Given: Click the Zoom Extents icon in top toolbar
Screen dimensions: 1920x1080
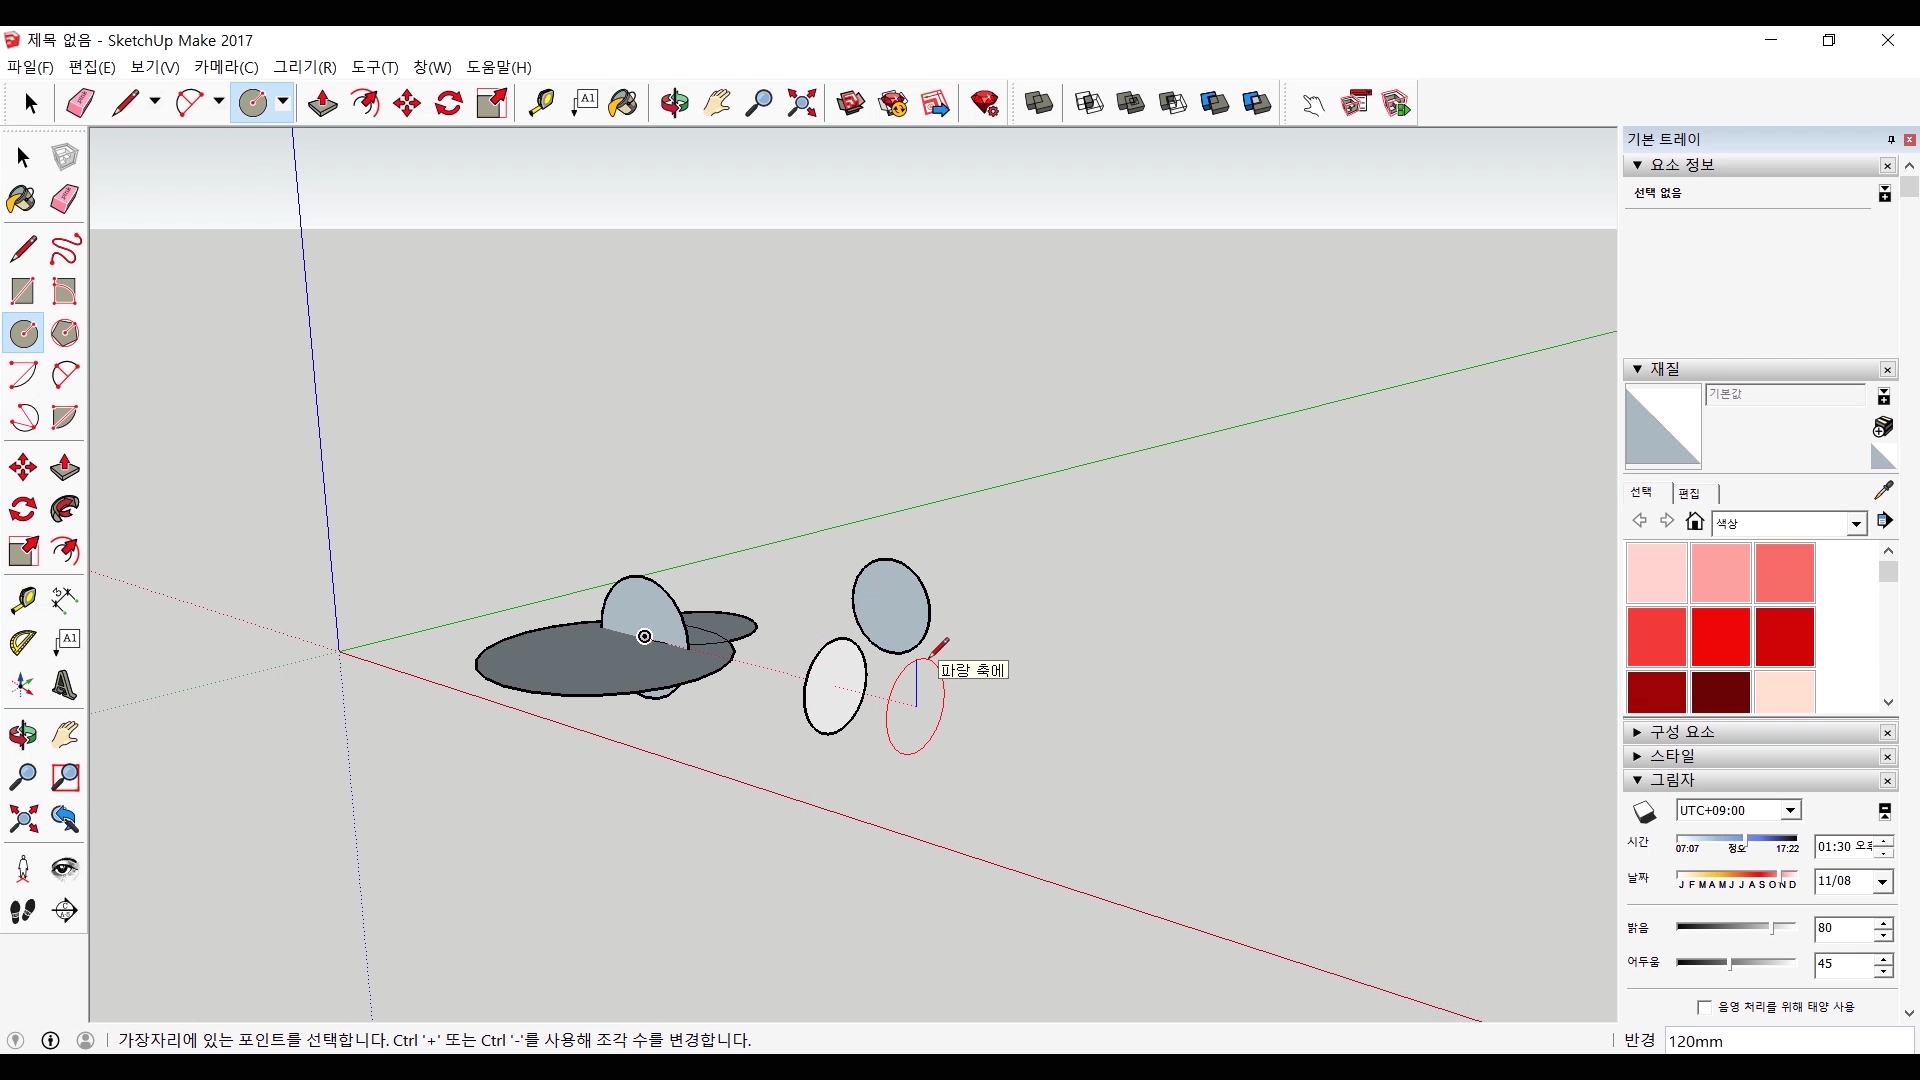Looking at the screenshot, I should [801, 103].
